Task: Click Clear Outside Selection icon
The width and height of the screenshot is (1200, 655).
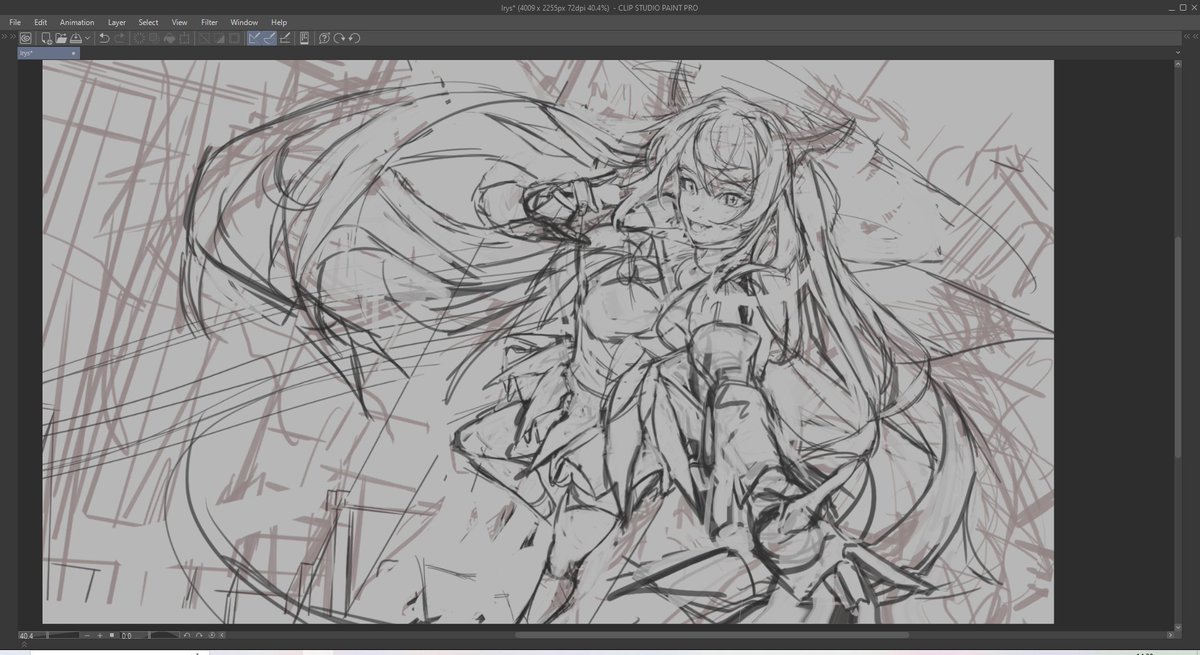Action: 154,38
